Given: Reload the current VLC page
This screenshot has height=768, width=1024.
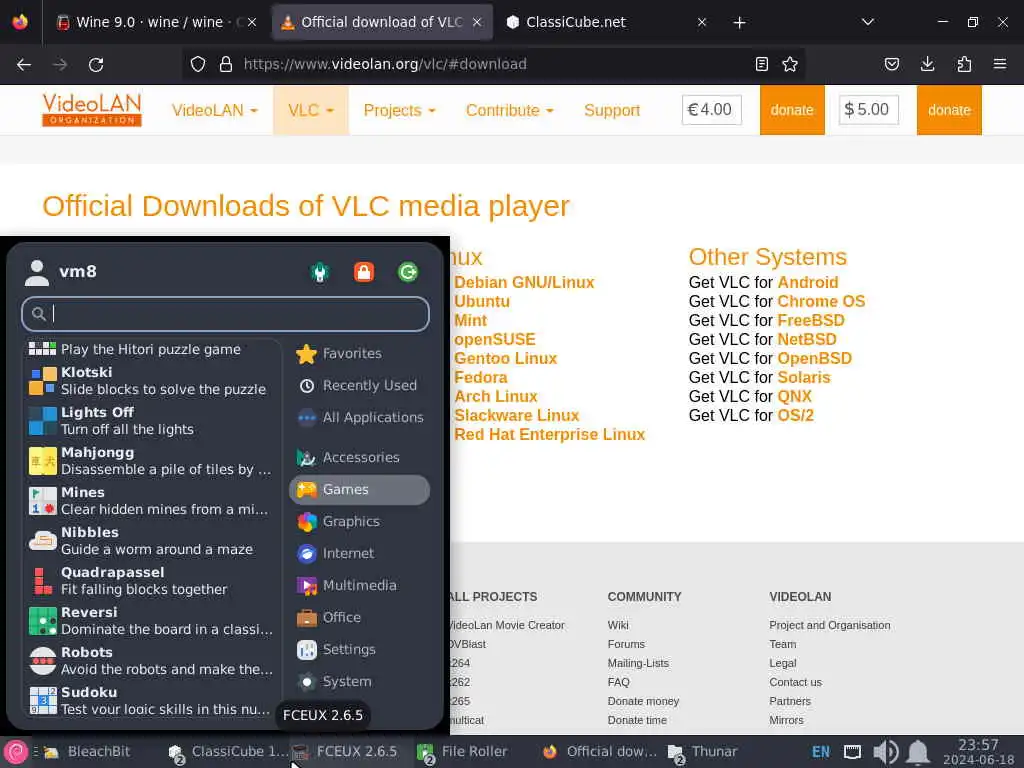Looking at the screenshot, I should point(96,65).
